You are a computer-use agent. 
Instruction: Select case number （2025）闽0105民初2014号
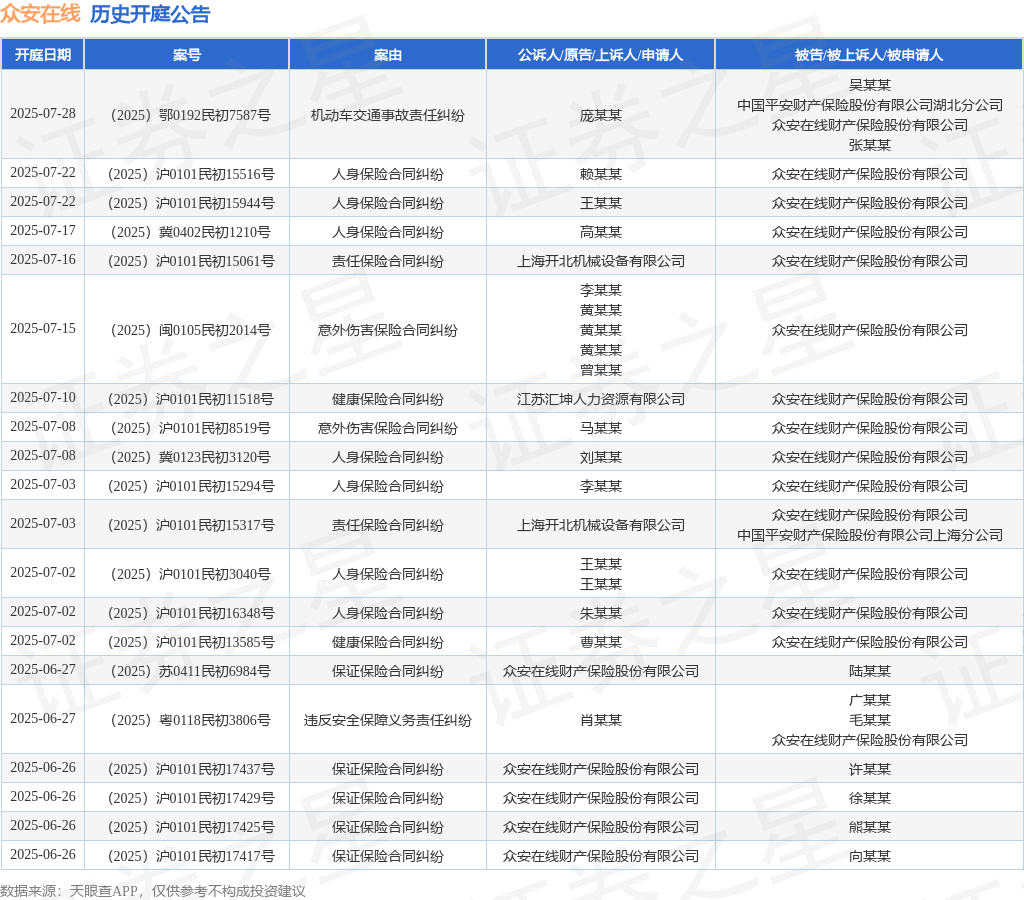[187, 330]
